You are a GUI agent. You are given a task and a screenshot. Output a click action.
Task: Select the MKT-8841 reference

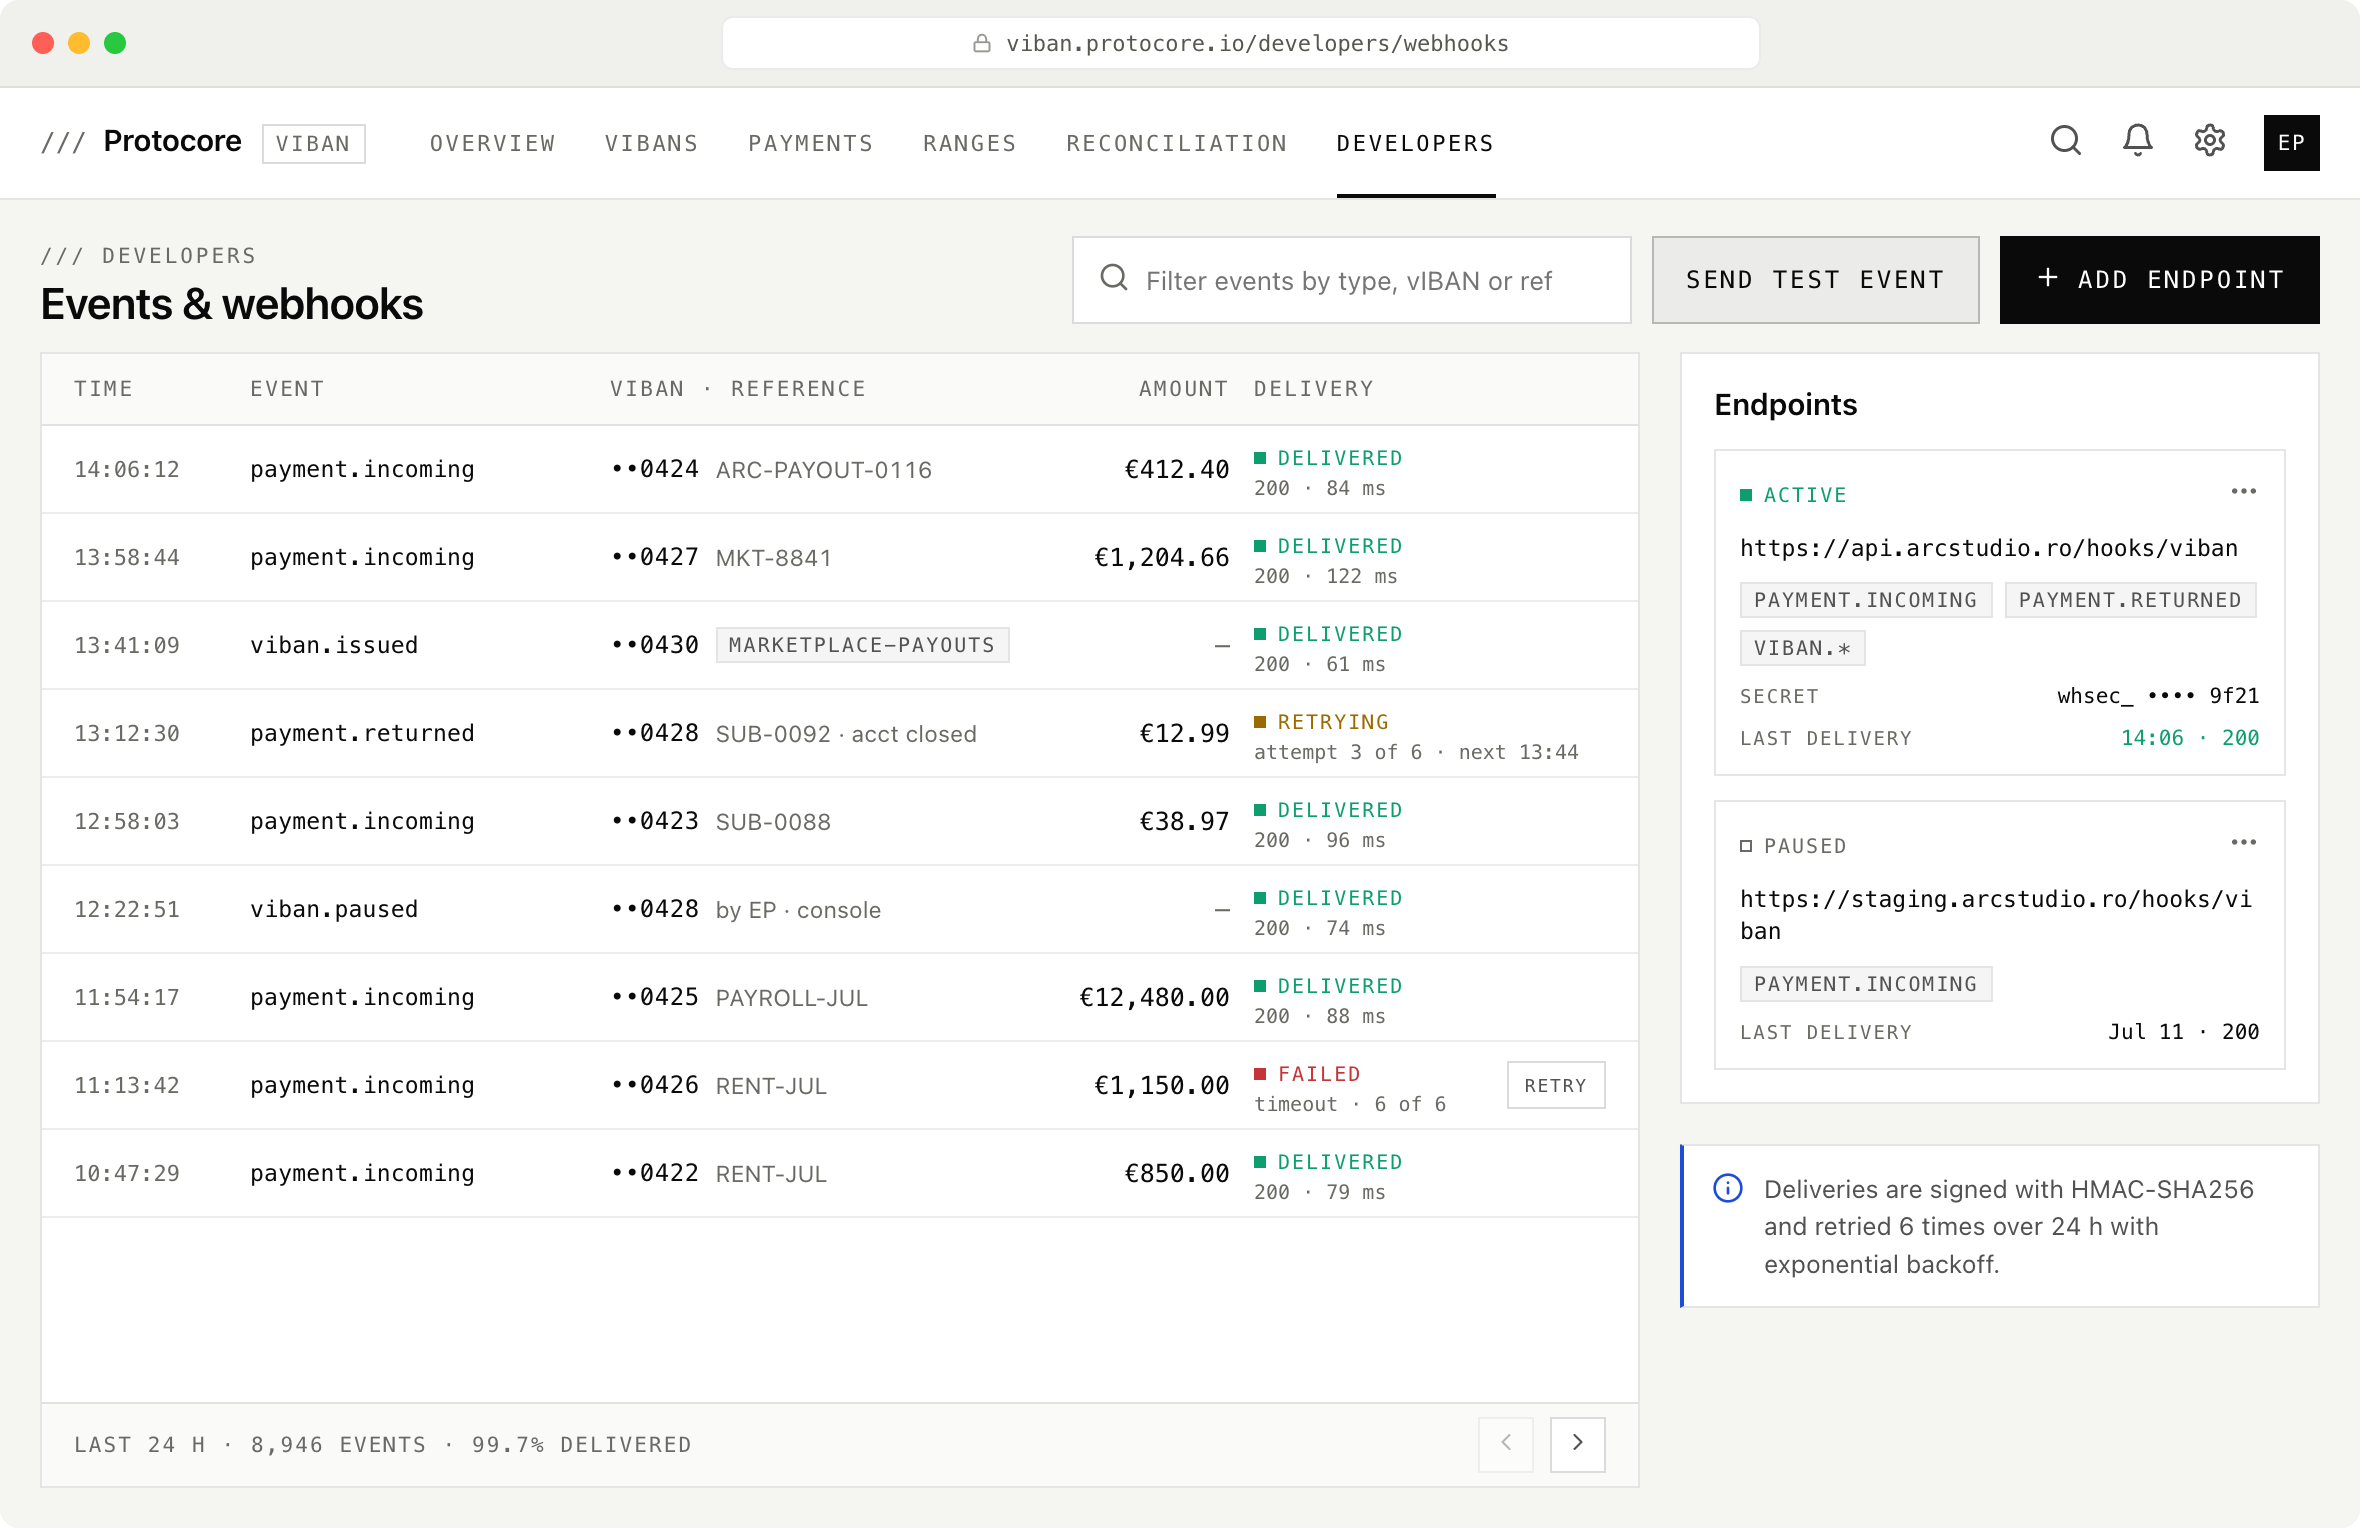click(x=774, y=557)
